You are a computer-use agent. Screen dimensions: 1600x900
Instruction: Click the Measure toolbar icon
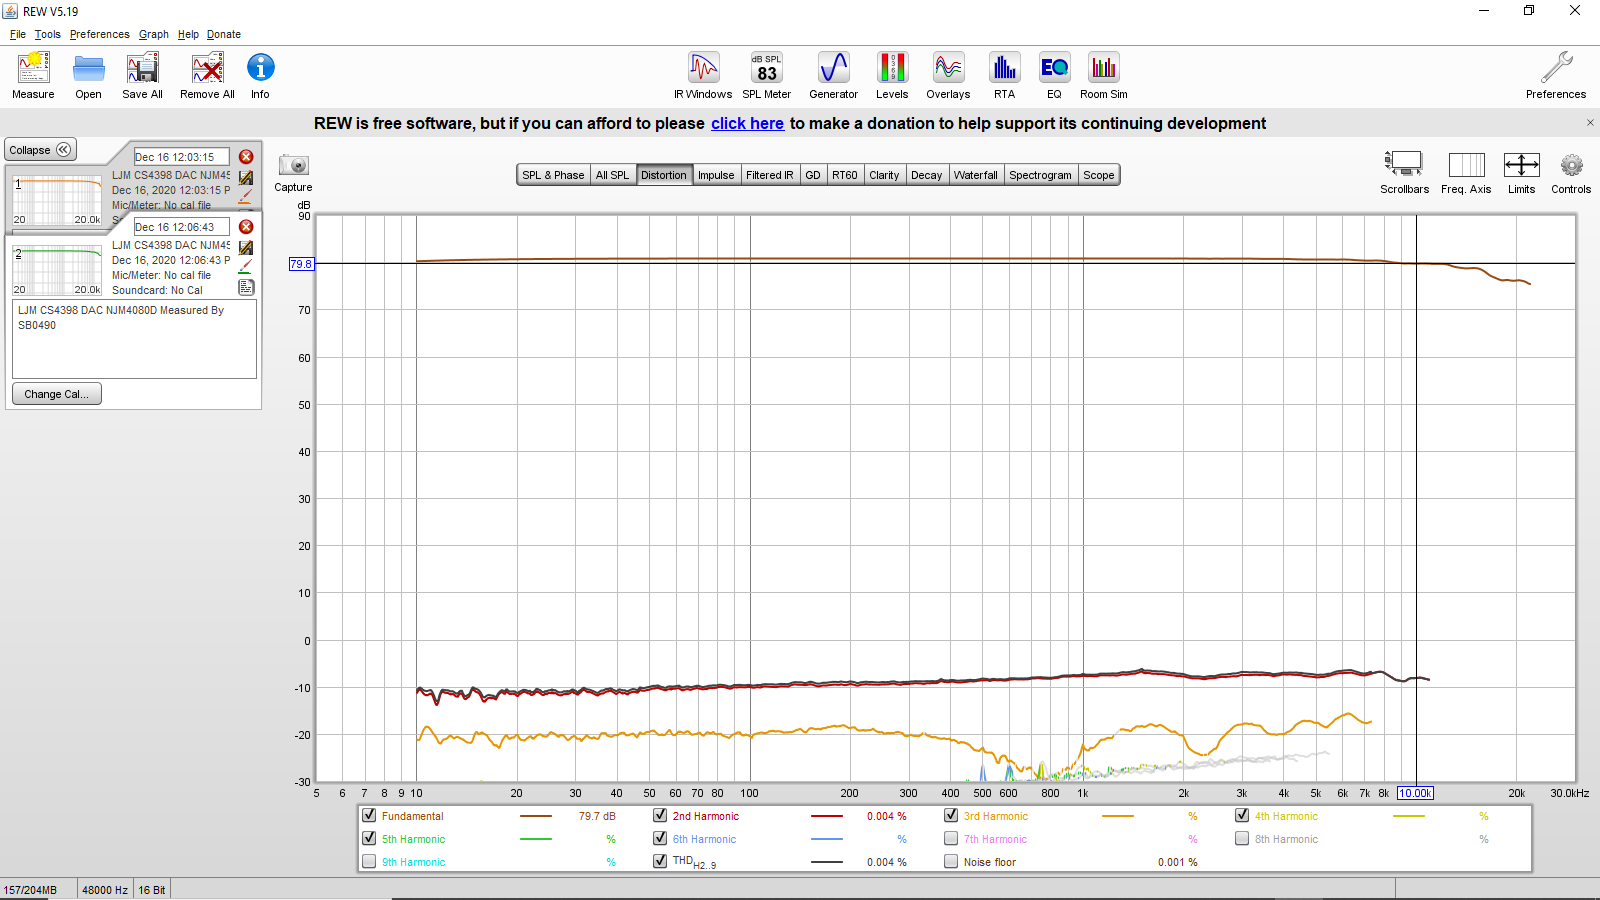click(33, 76)
